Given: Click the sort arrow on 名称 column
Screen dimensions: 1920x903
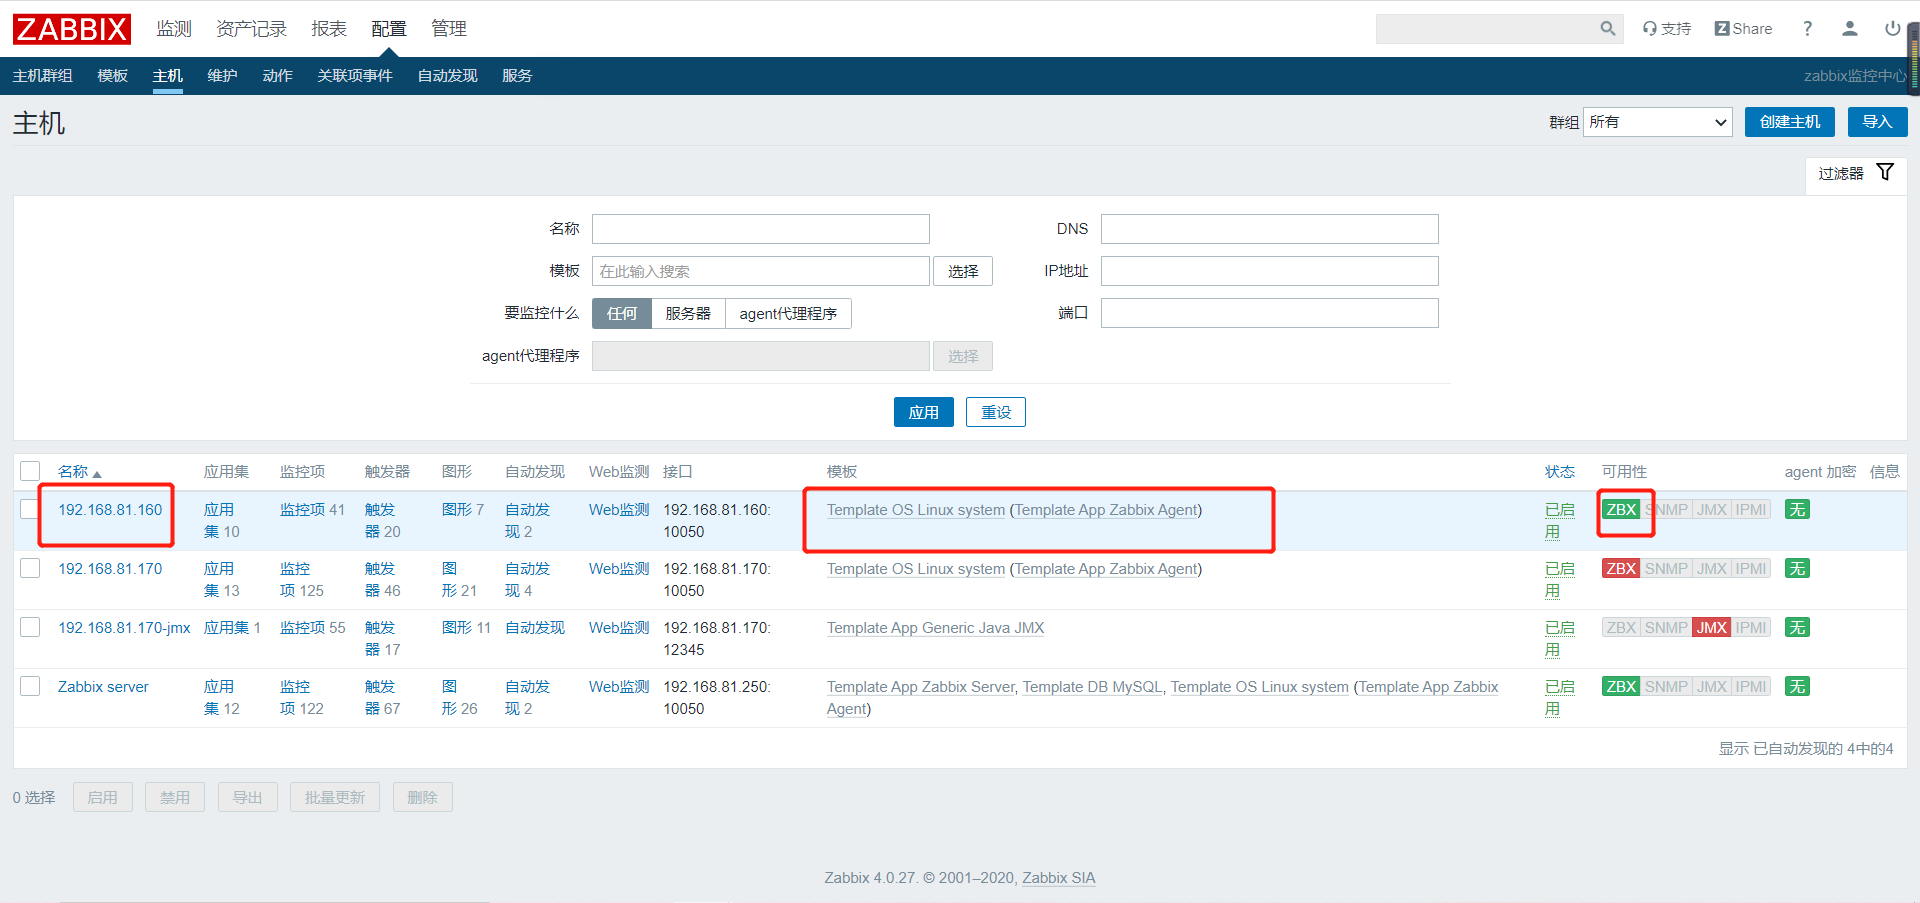Looking at the screenshot, I should (x=97, y=473).
